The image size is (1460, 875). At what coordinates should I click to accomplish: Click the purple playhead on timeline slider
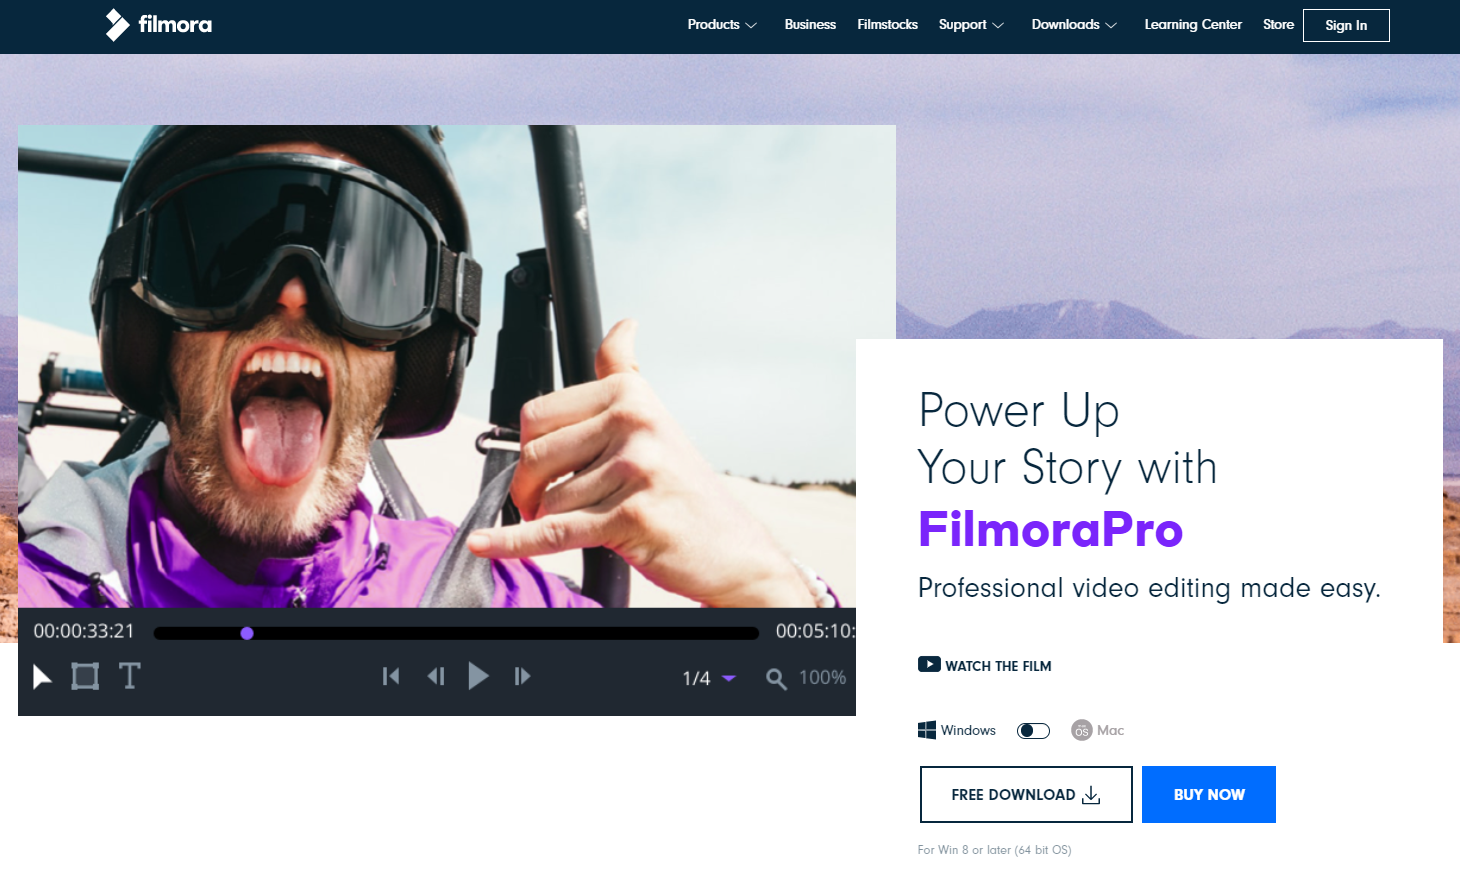tap(247, 633)
